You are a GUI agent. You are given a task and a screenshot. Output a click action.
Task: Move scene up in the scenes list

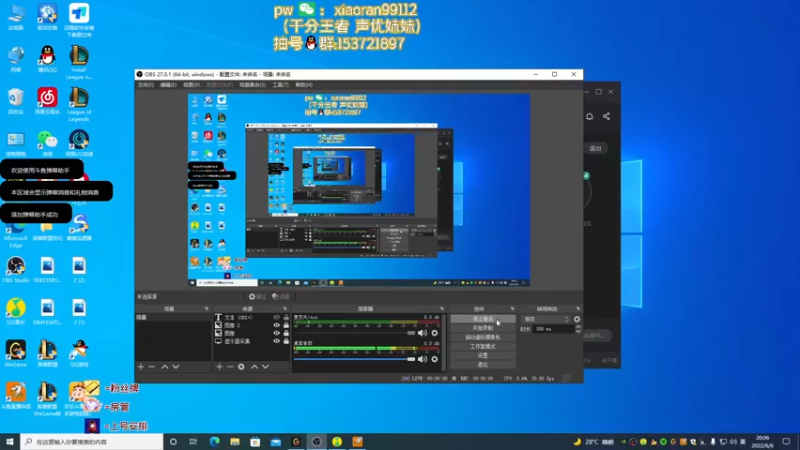point(165,367)
